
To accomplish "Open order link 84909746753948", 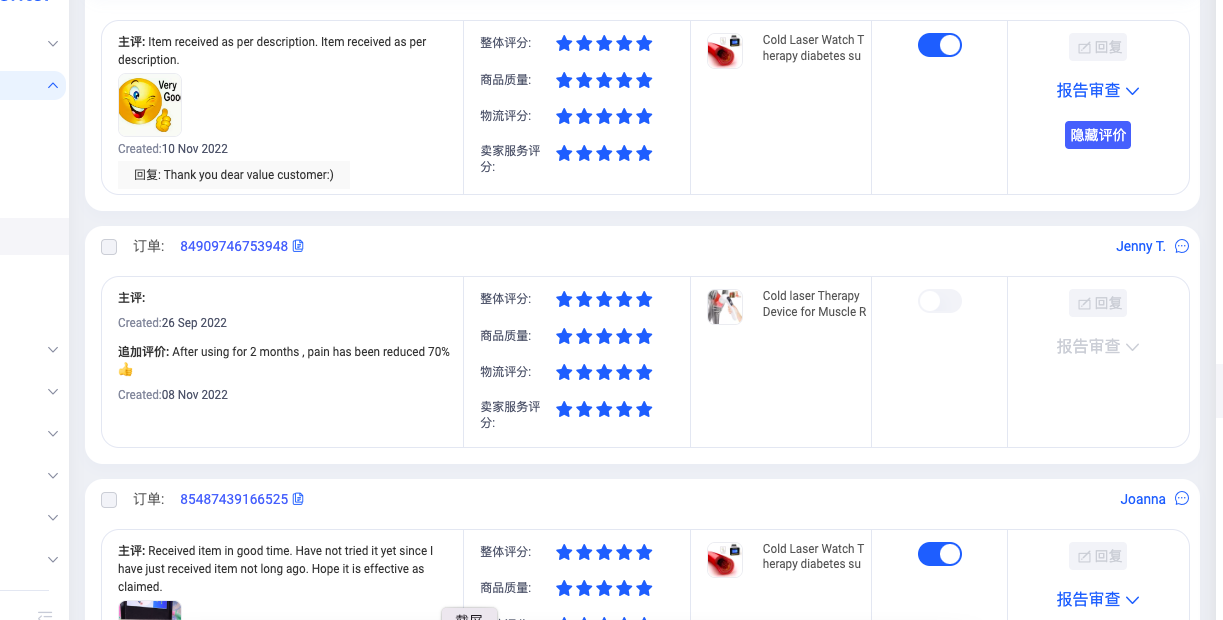I will click(x=234, y=246).
